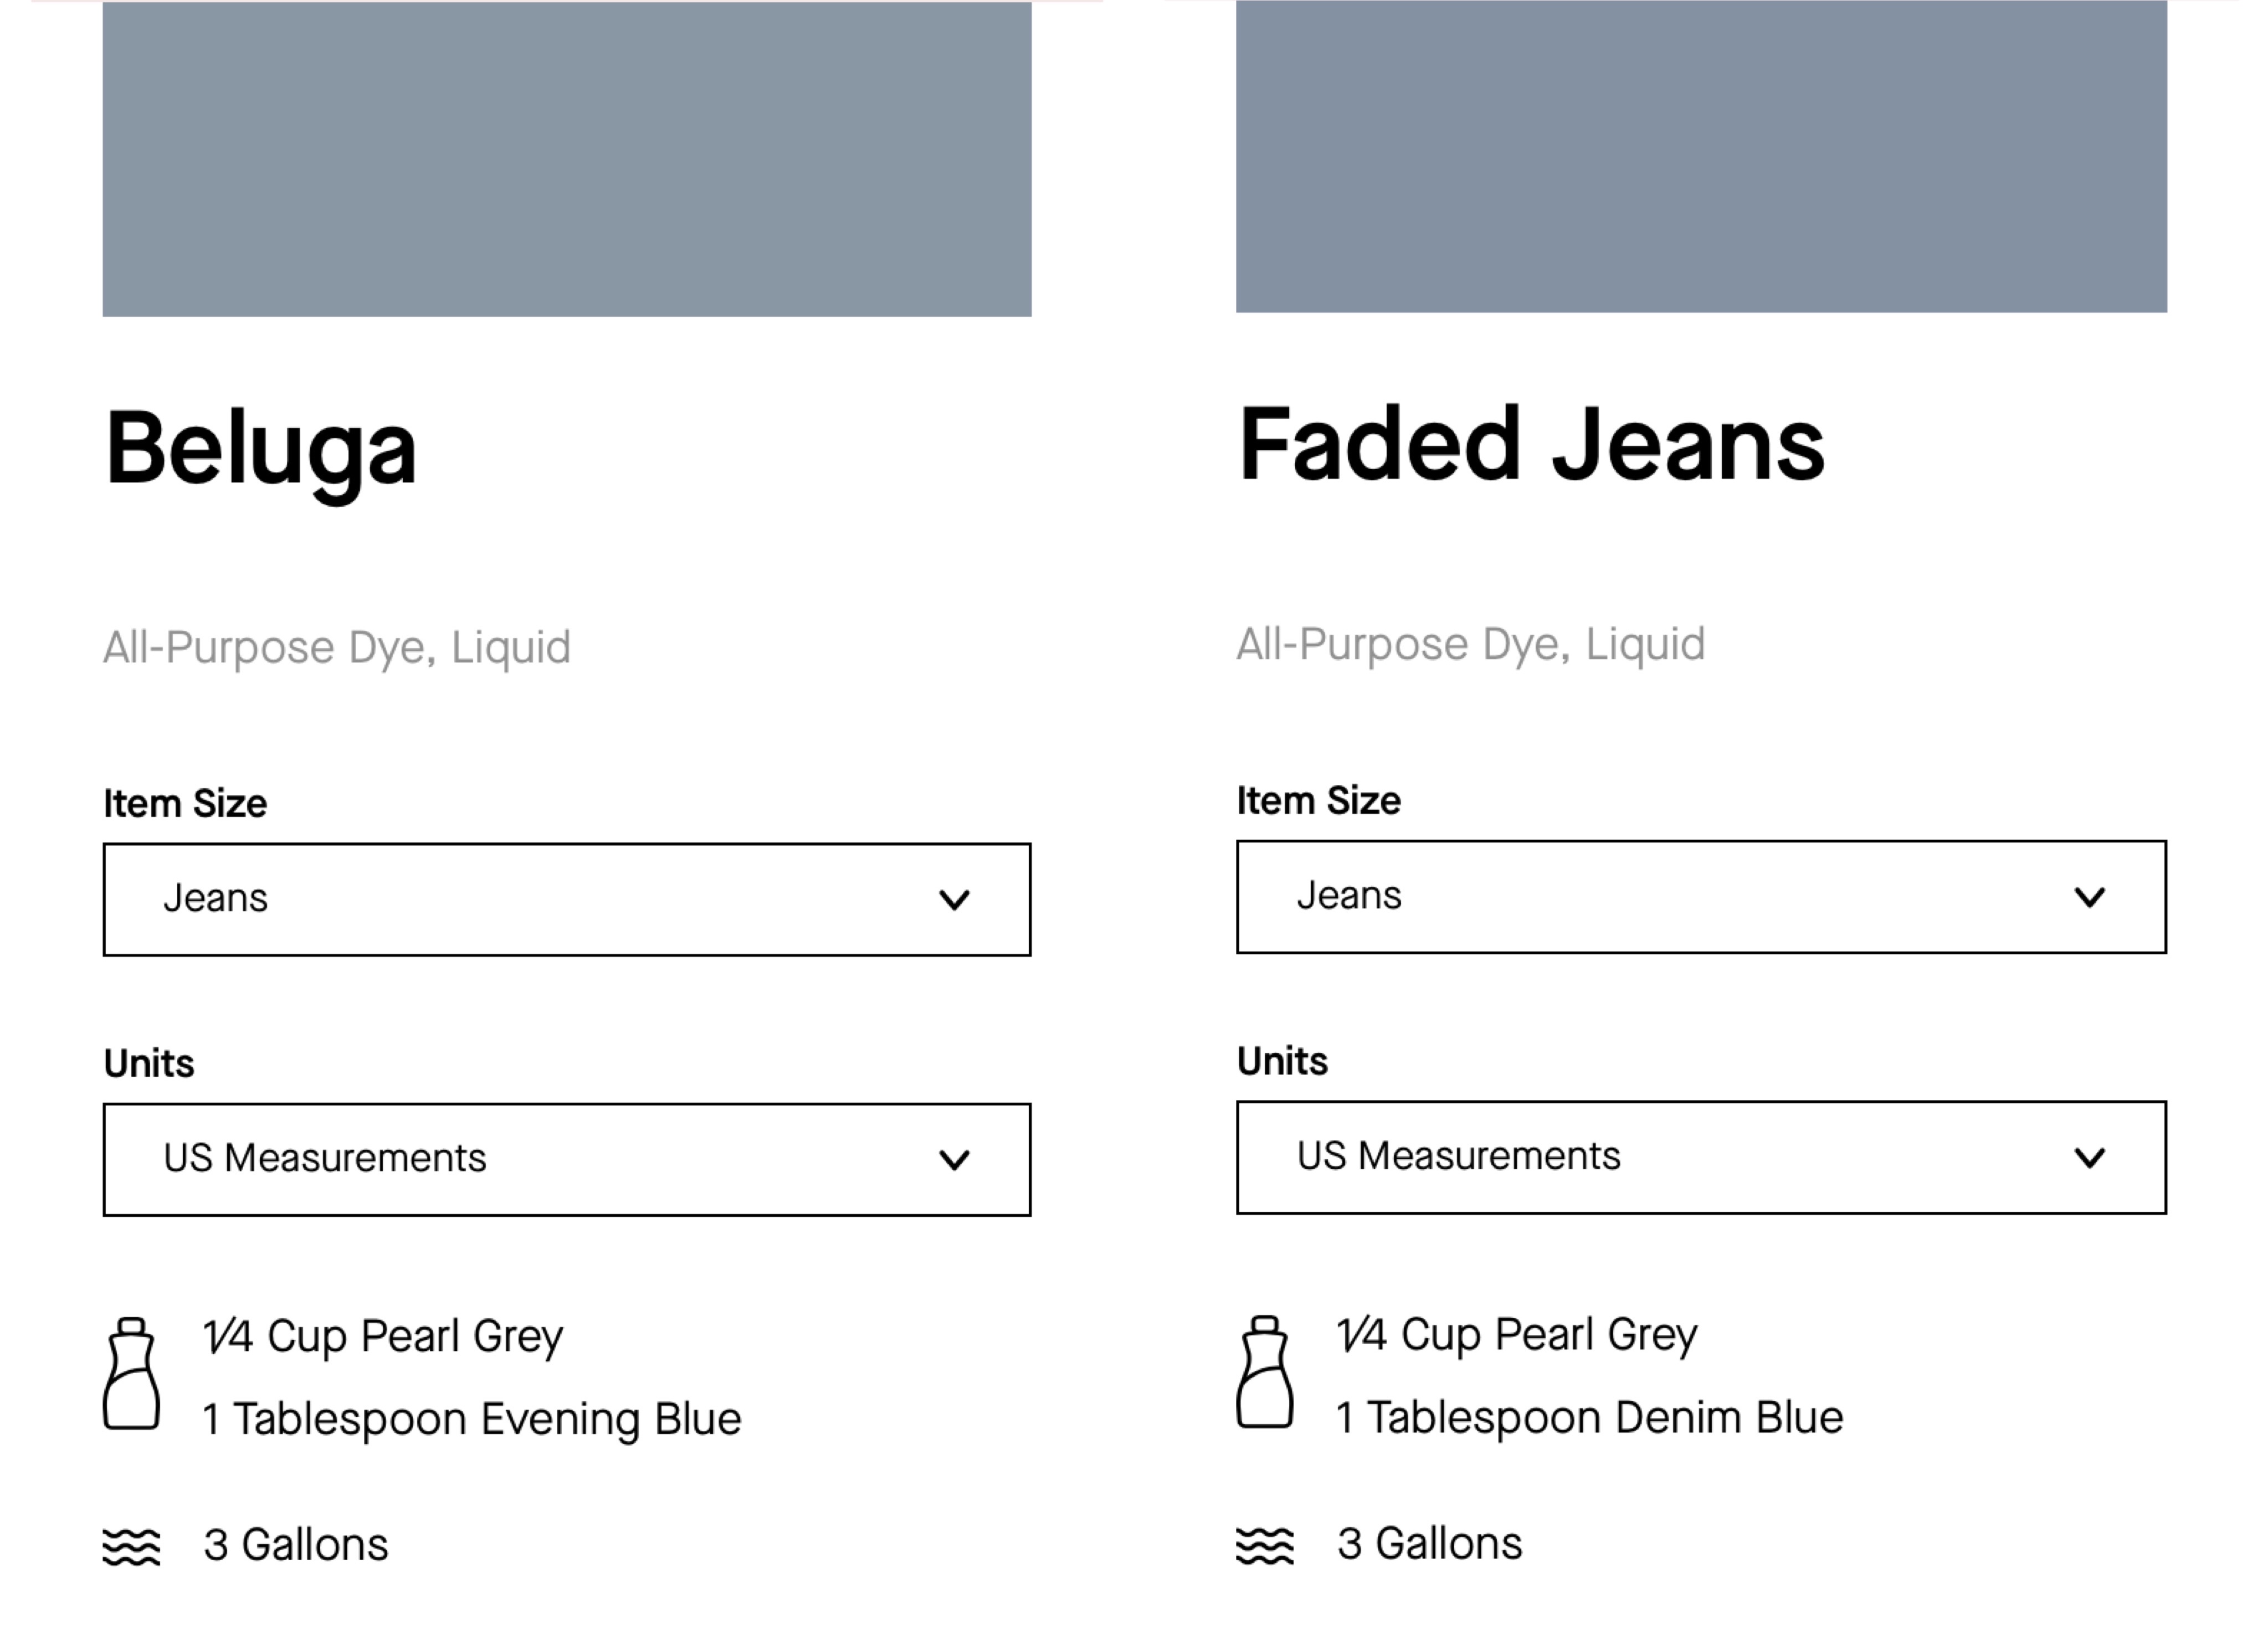Click All-Purpose Dye, Liquid under Faded Jeans

tap(1471, 645)
